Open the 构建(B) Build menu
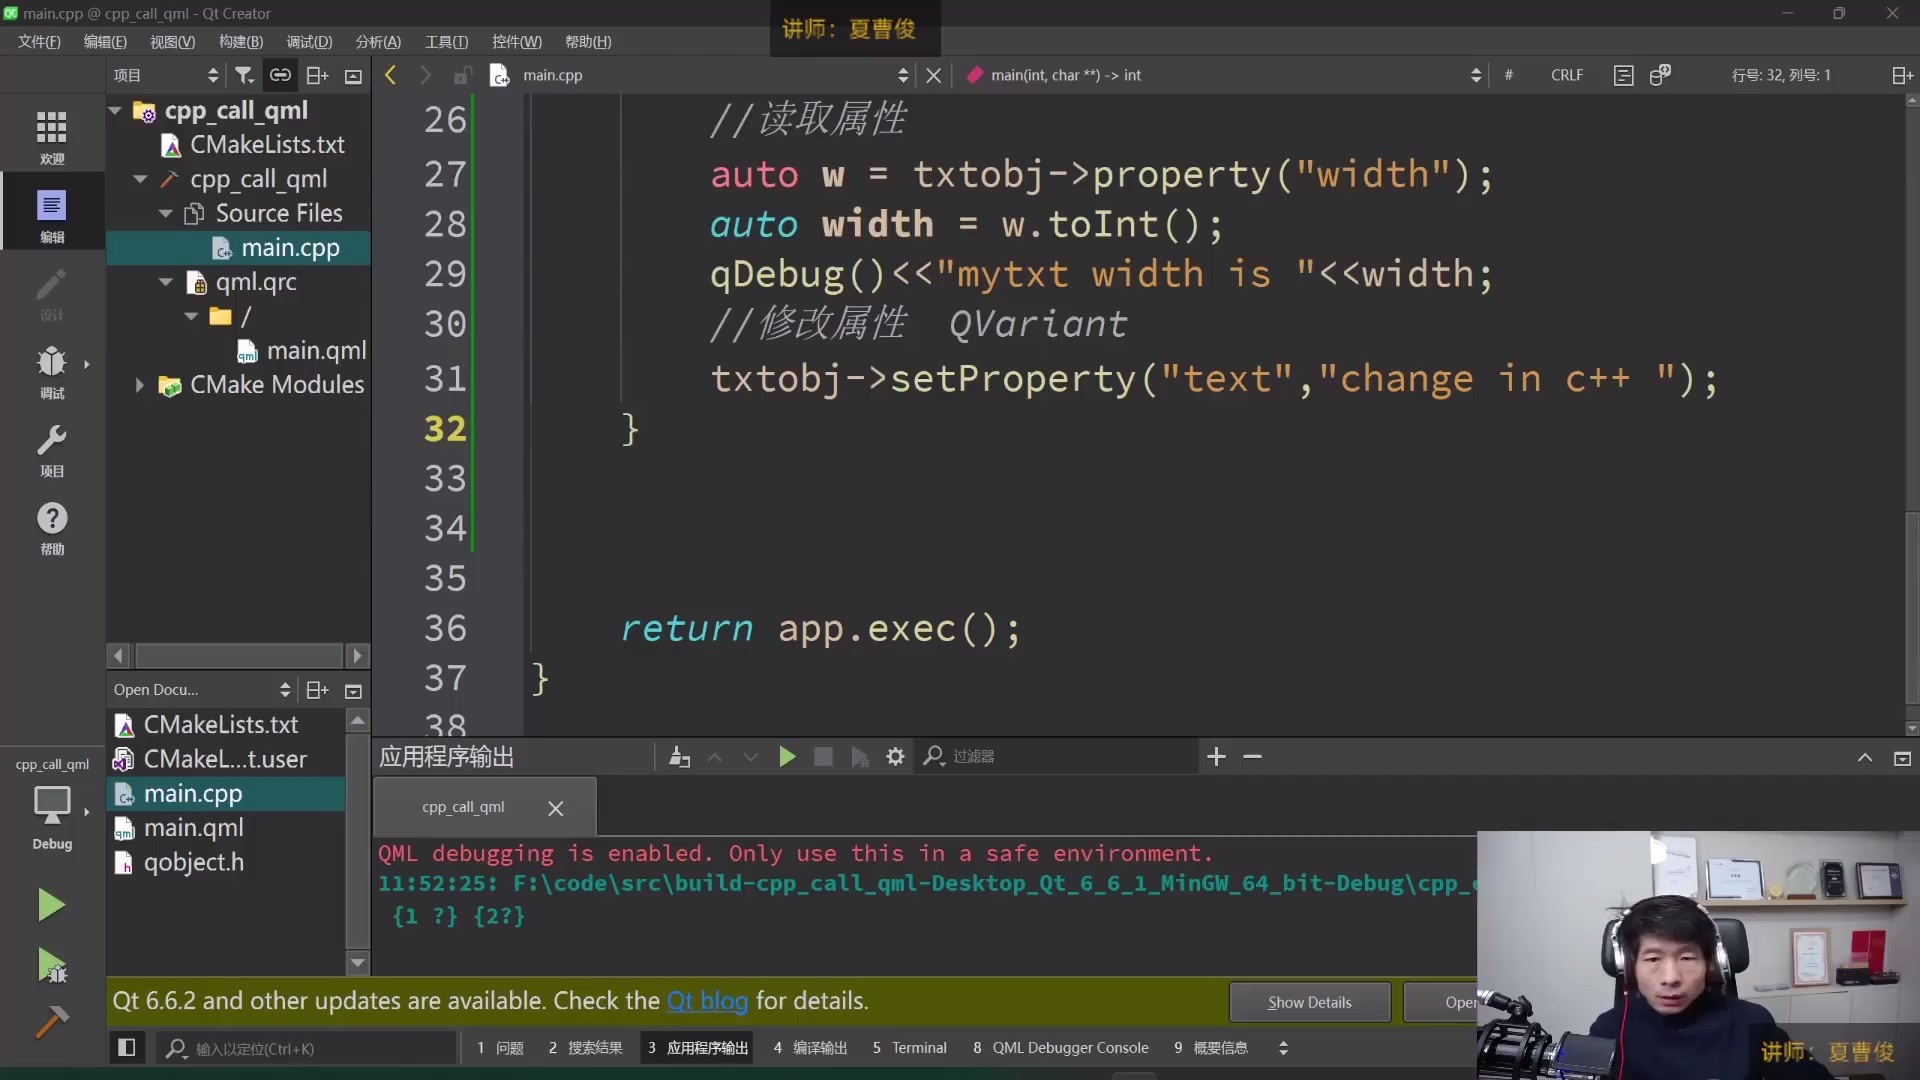1920x1080 pixels. (x=240, y=41)
